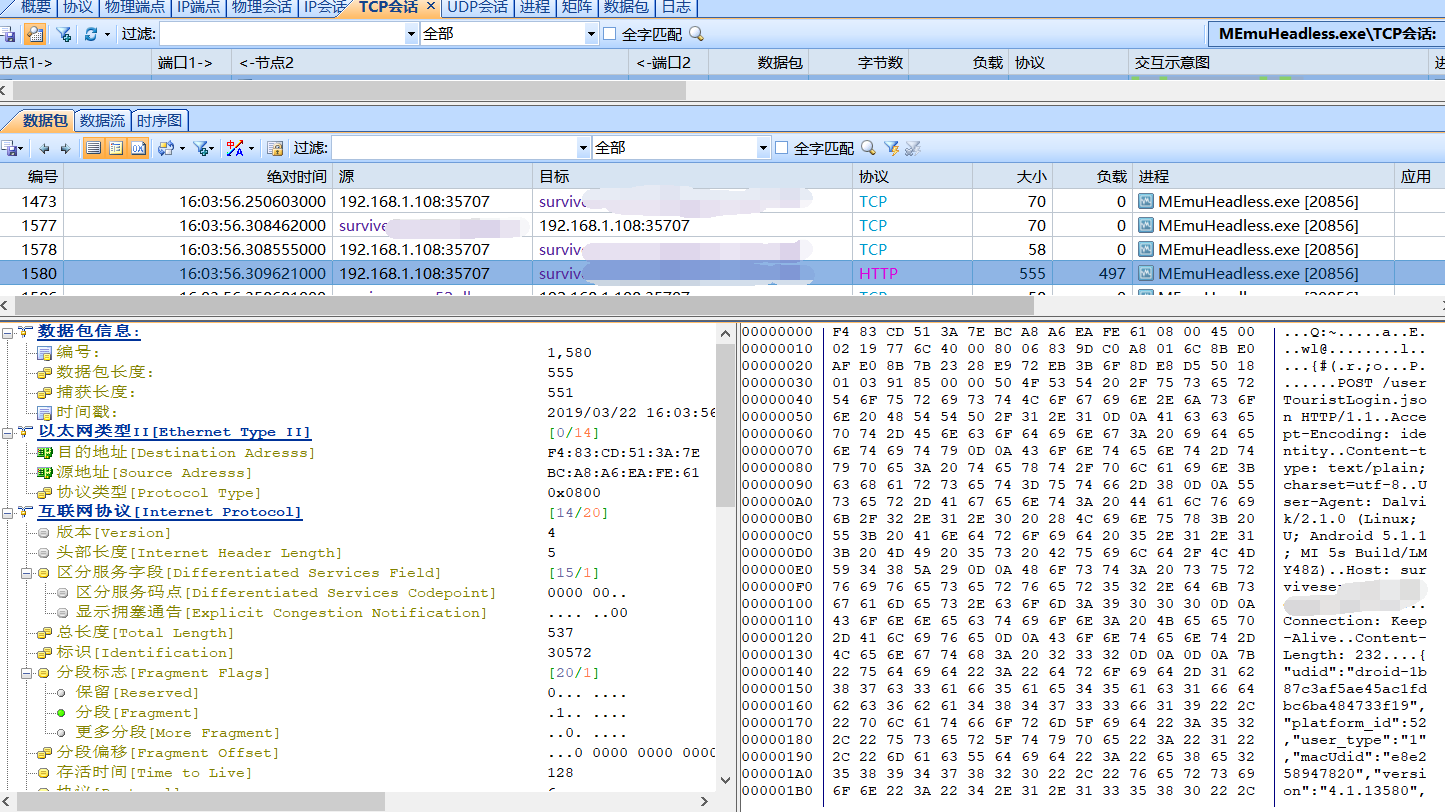Collapse the 分段标志 tree node

tap(27, 673)
